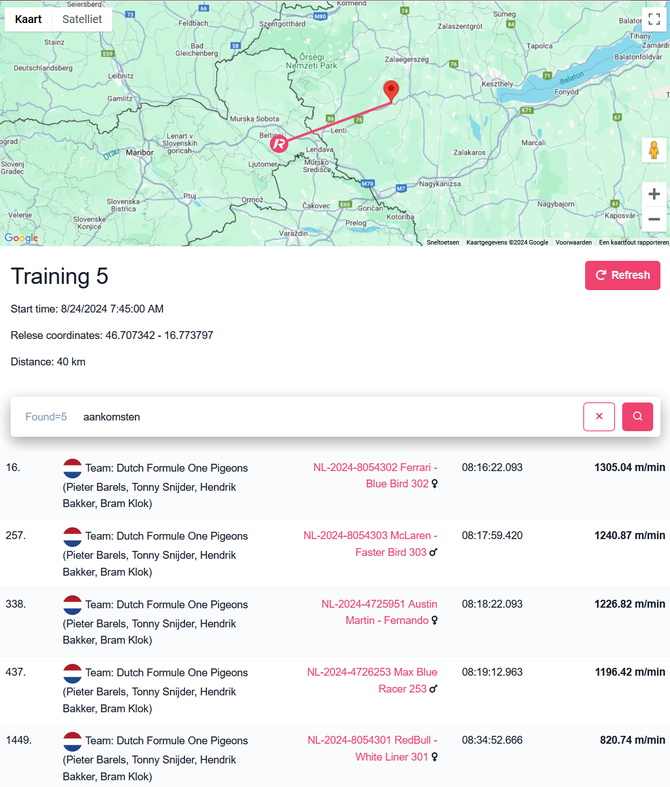670x787 pixels.
Task: Click rank number 1449.
Action: pyautogui.click(x=19, y=740)
